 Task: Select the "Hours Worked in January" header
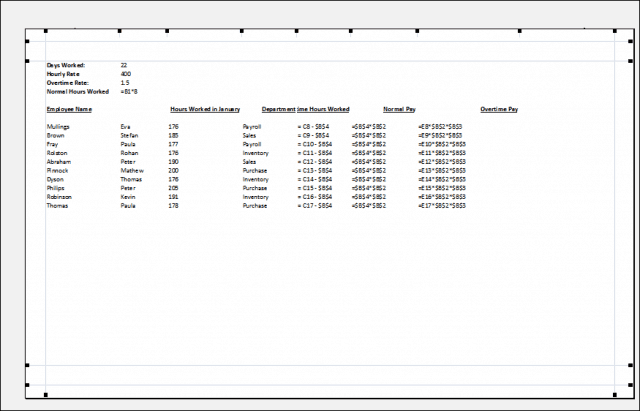pos(204,108)
